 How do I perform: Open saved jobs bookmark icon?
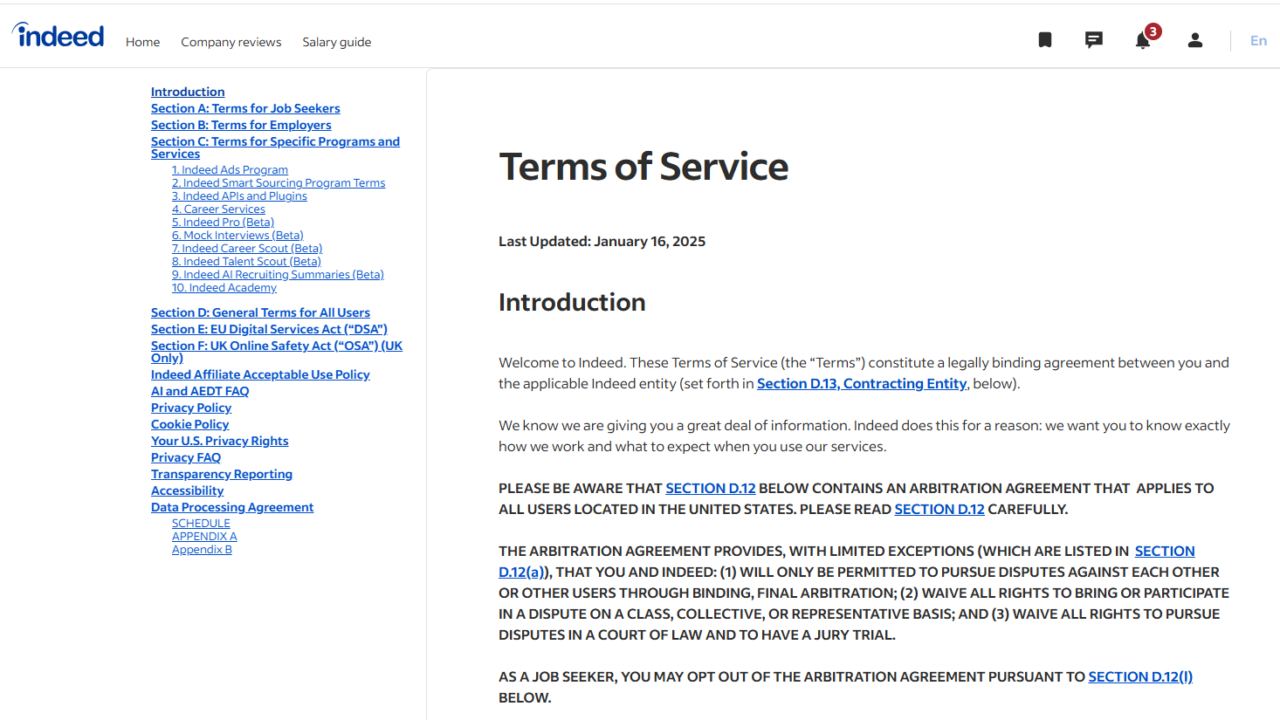[1045, 40]
